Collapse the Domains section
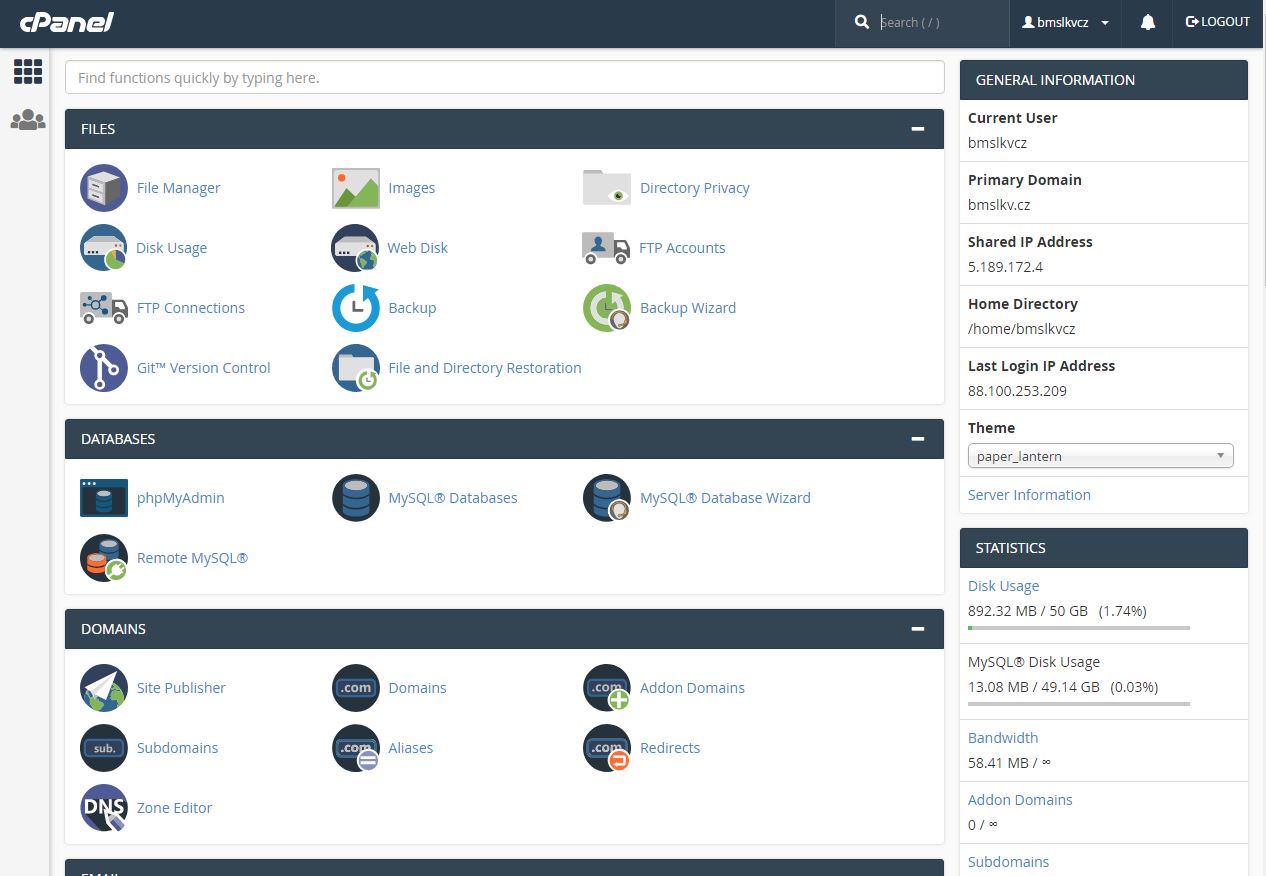Viewport: 1266px width, 876px height. tap(917, 629)
